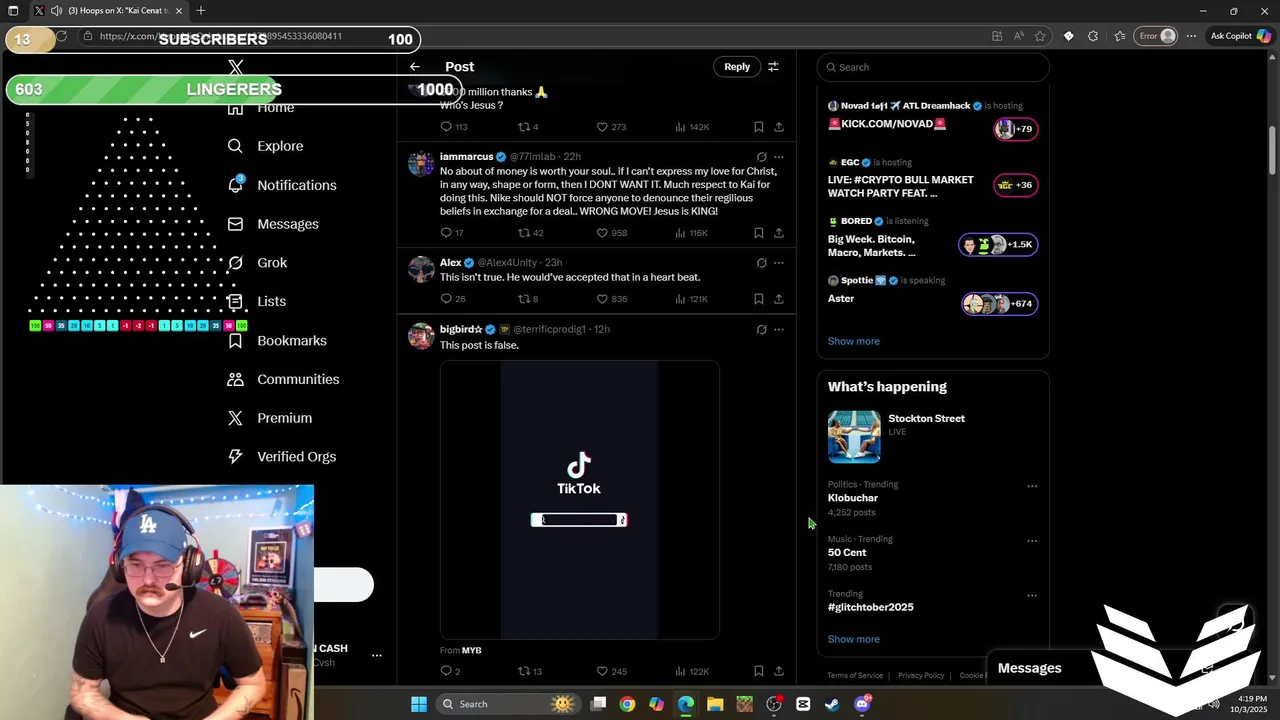
Task: Open Ask Copilot in Edge toolbar
Action: click(x=1239, y=36)
